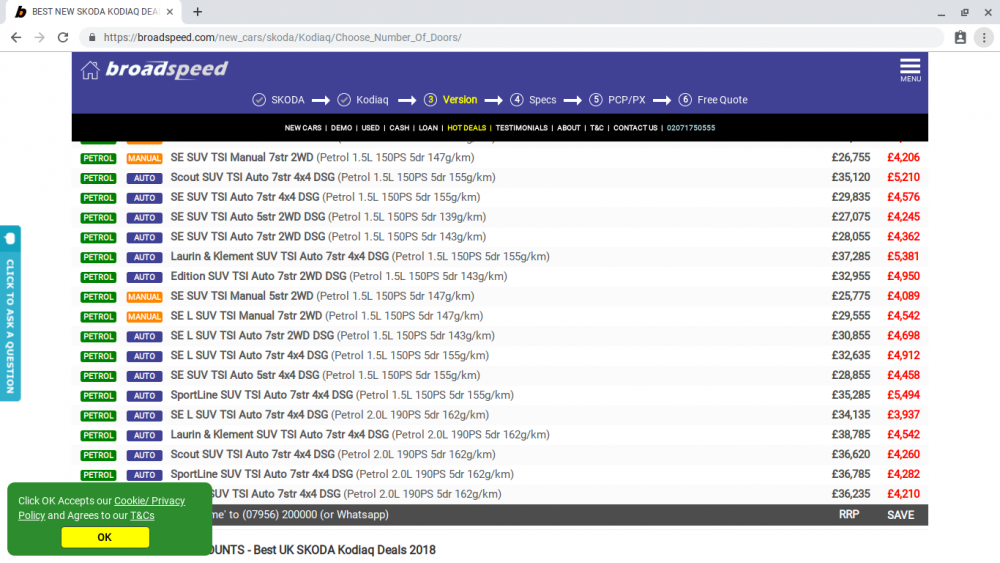
Task: Select SE SUV TSI Manual 7str 2WD
Action: click(x=322, y=157)
